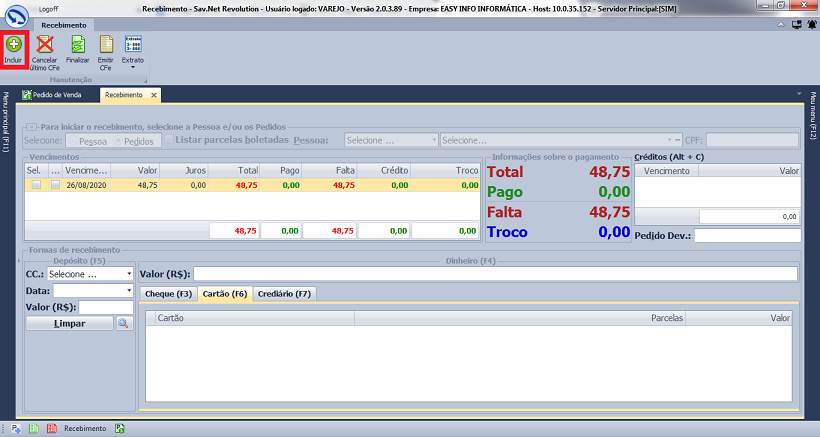820x437 pixels.
Task: Tick the Sel. checkbox for the 26/08/2020 row
Action: pos(36,185)
